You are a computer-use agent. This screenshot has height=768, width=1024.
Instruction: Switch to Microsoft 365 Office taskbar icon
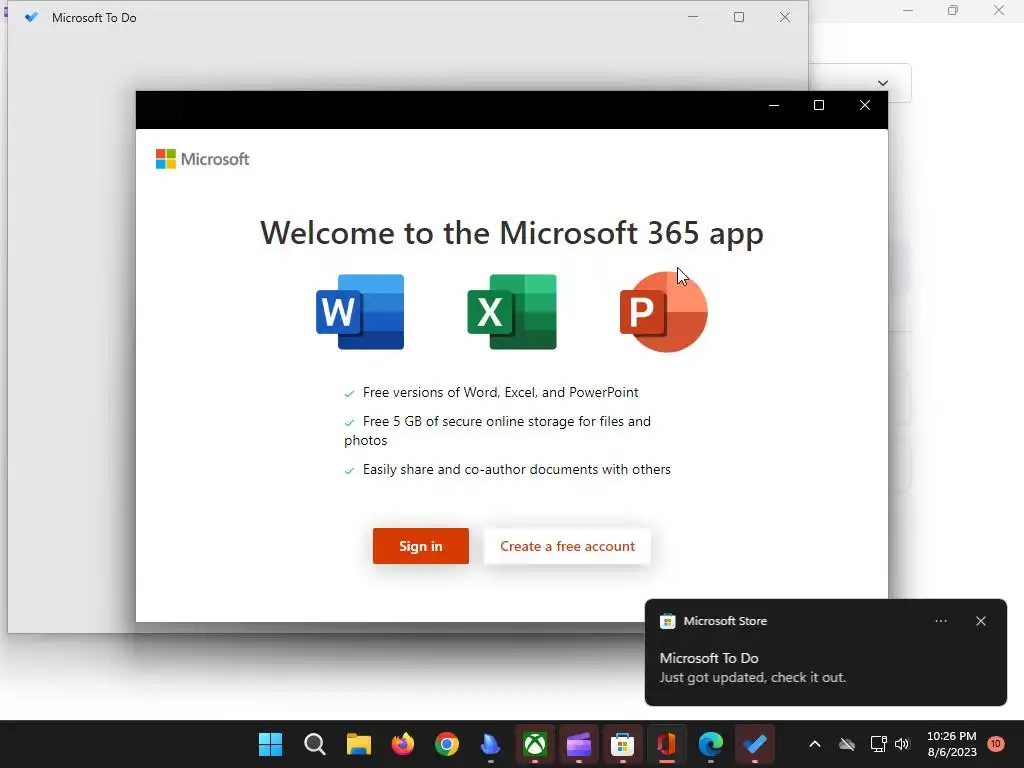[x=667, y=744]
